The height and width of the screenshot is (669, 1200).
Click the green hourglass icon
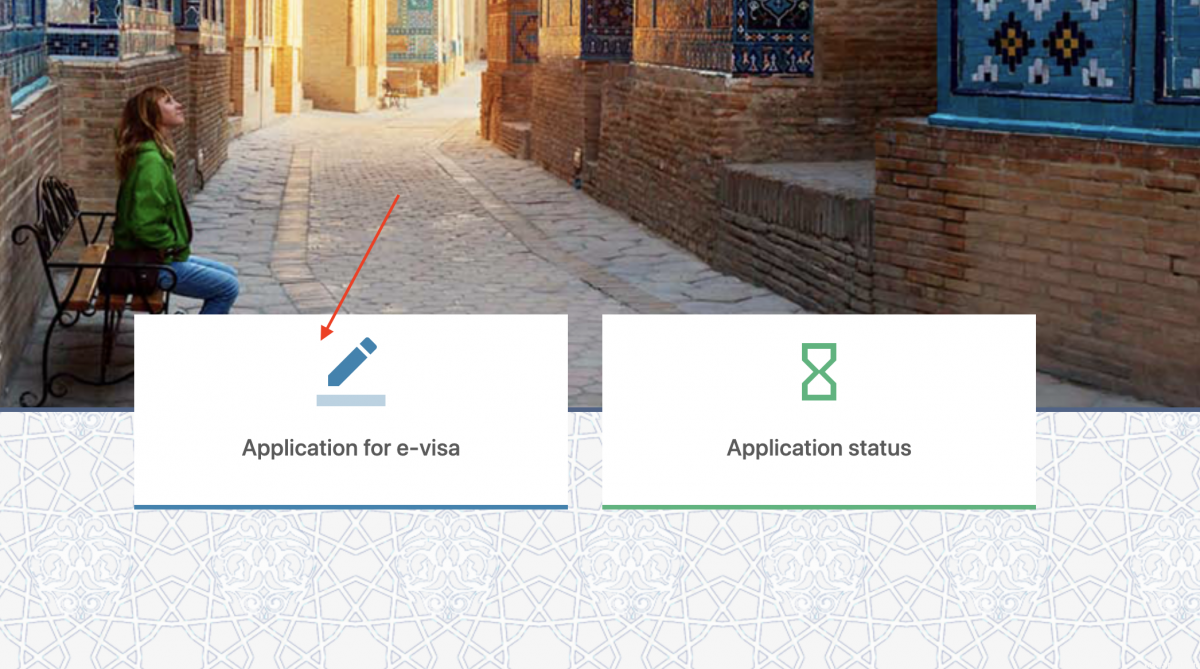[x=819, y=372]
